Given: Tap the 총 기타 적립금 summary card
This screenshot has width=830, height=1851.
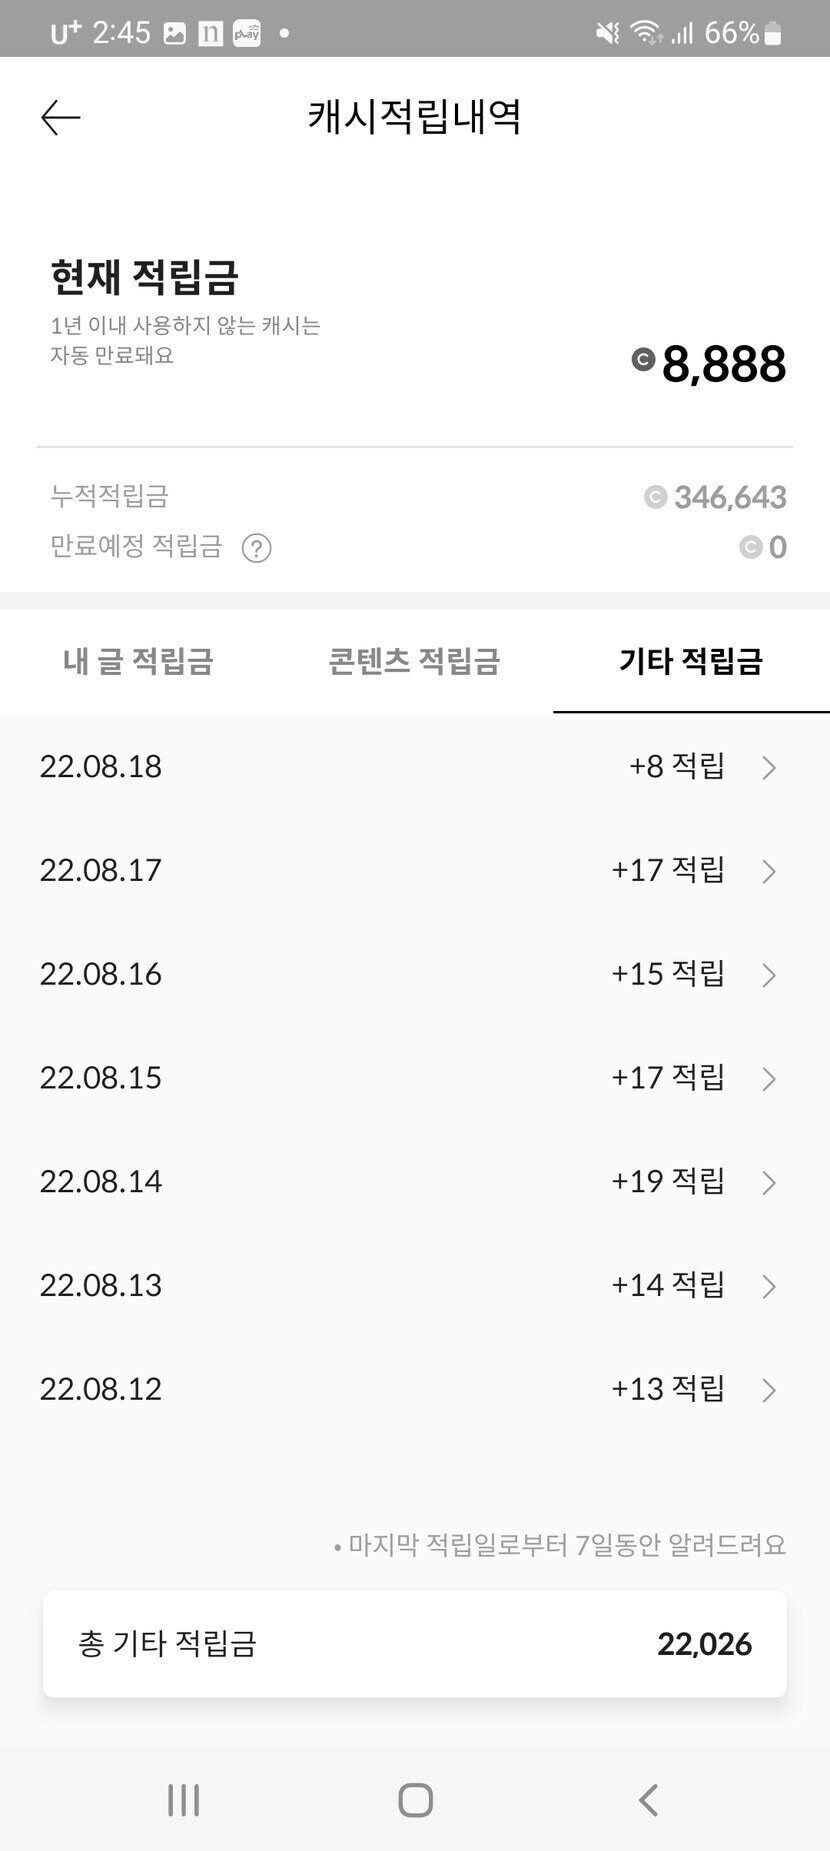Looking at the screenshot, I should [414, 1644].
